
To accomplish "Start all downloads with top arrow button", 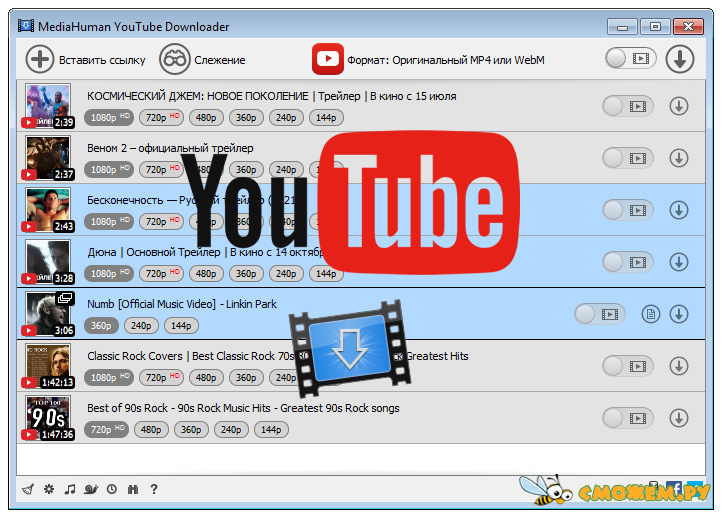I will click(680, 59).
